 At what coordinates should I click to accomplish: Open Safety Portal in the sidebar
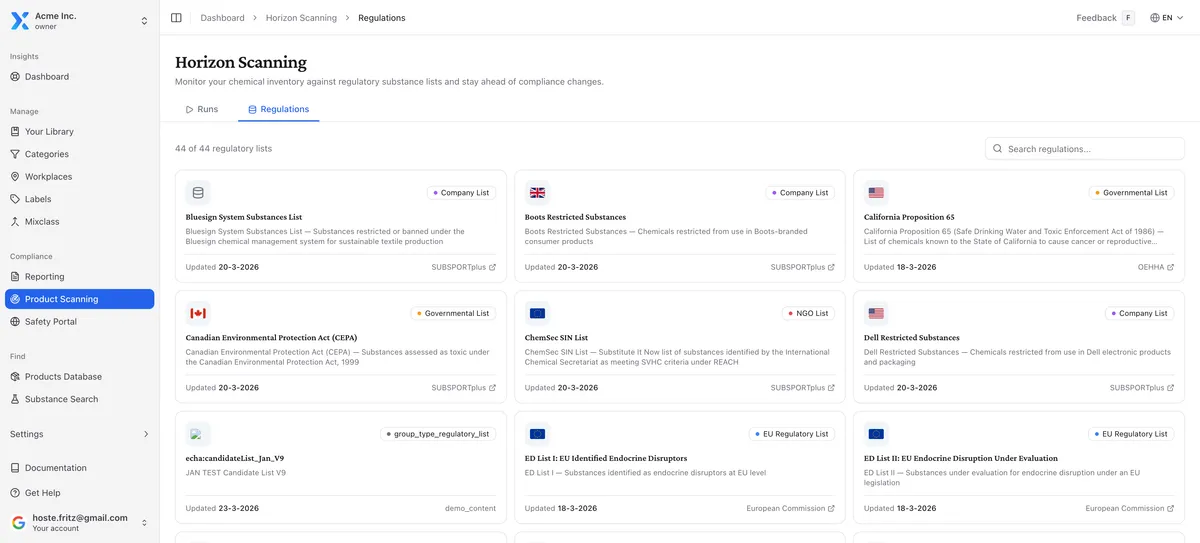[x=80, y=321]
